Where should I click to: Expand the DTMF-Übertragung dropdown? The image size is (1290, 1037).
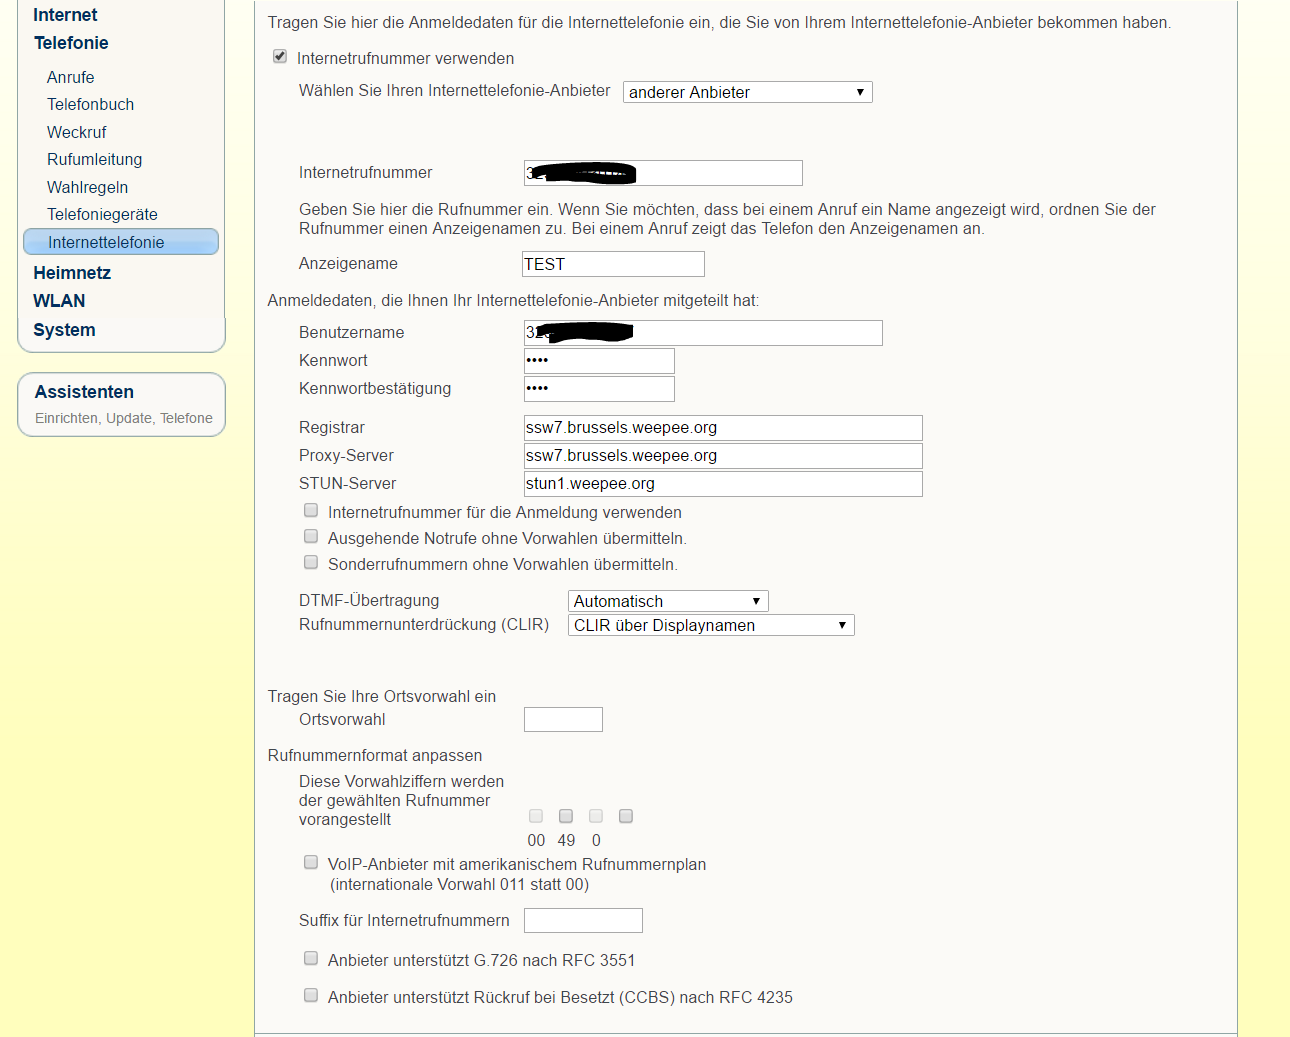tap(667, 601)
